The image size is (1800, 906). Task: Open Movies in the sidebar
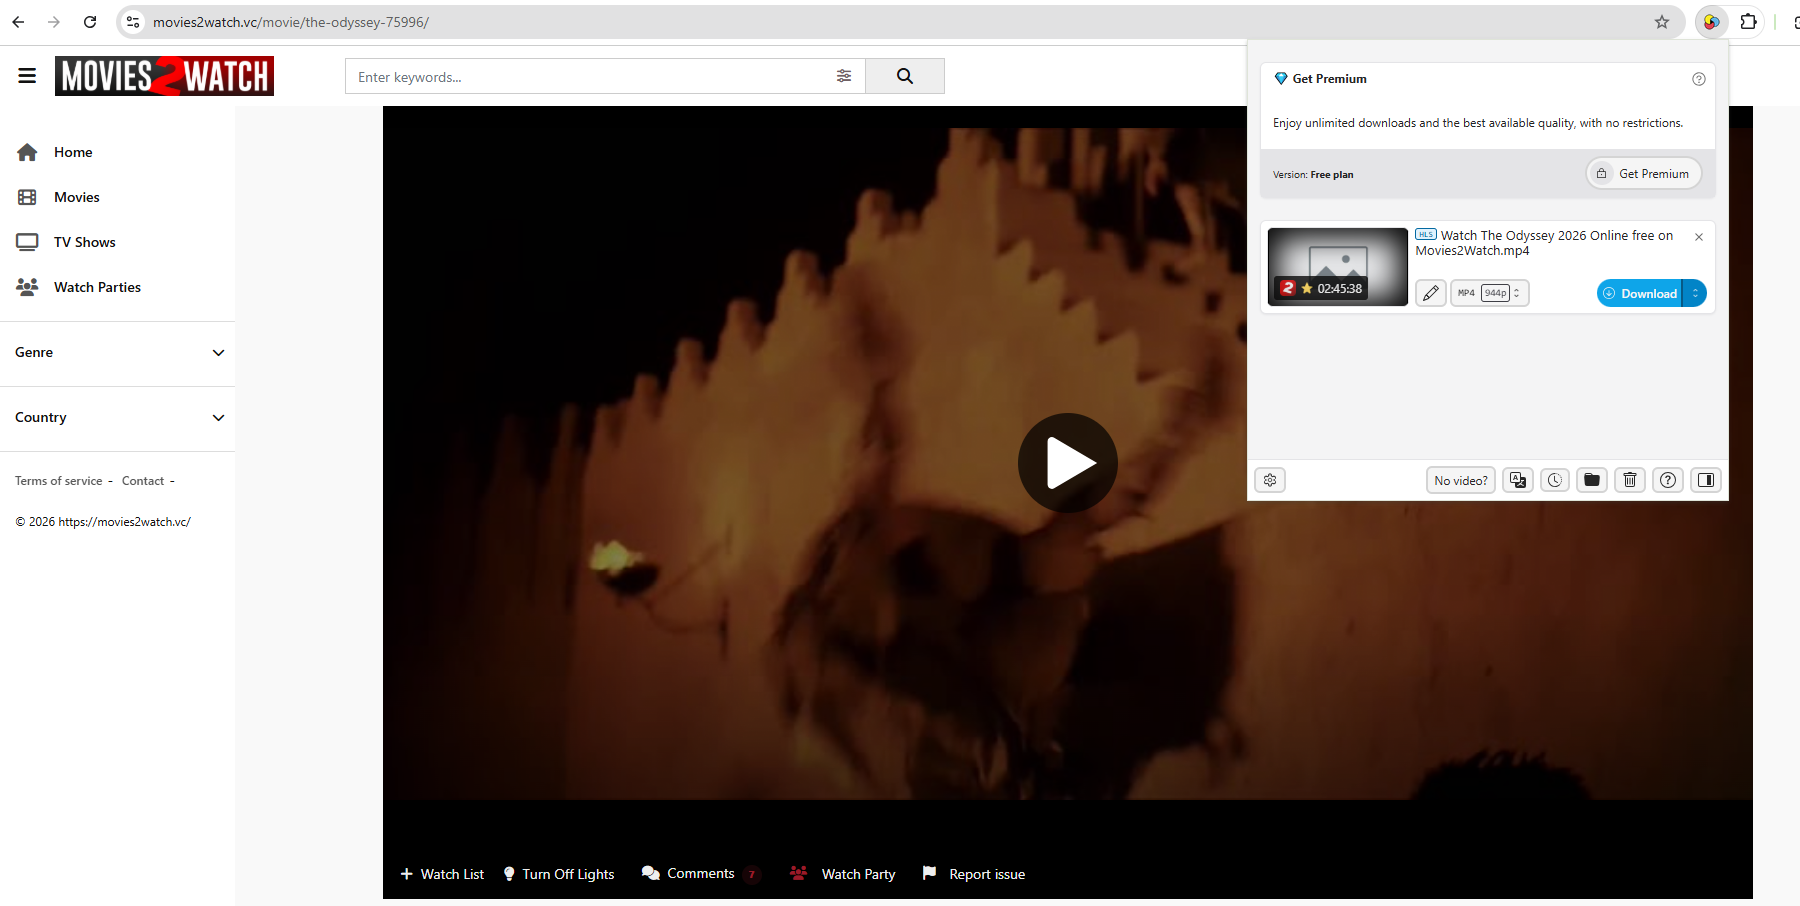click(77, 197)
